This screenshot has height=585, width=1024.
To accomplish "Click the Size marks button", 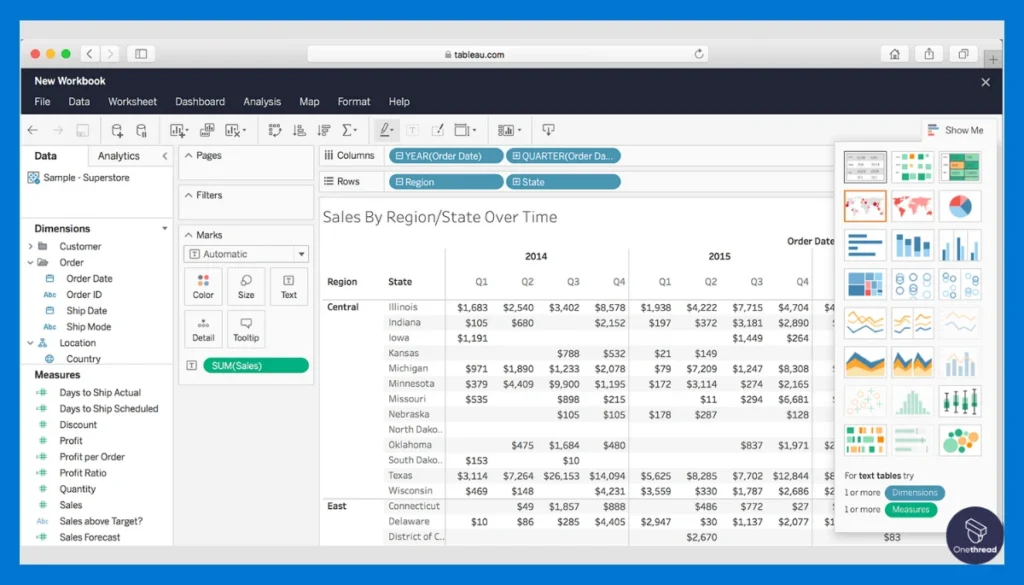I will pyautogui.click(x=246, y=286).
